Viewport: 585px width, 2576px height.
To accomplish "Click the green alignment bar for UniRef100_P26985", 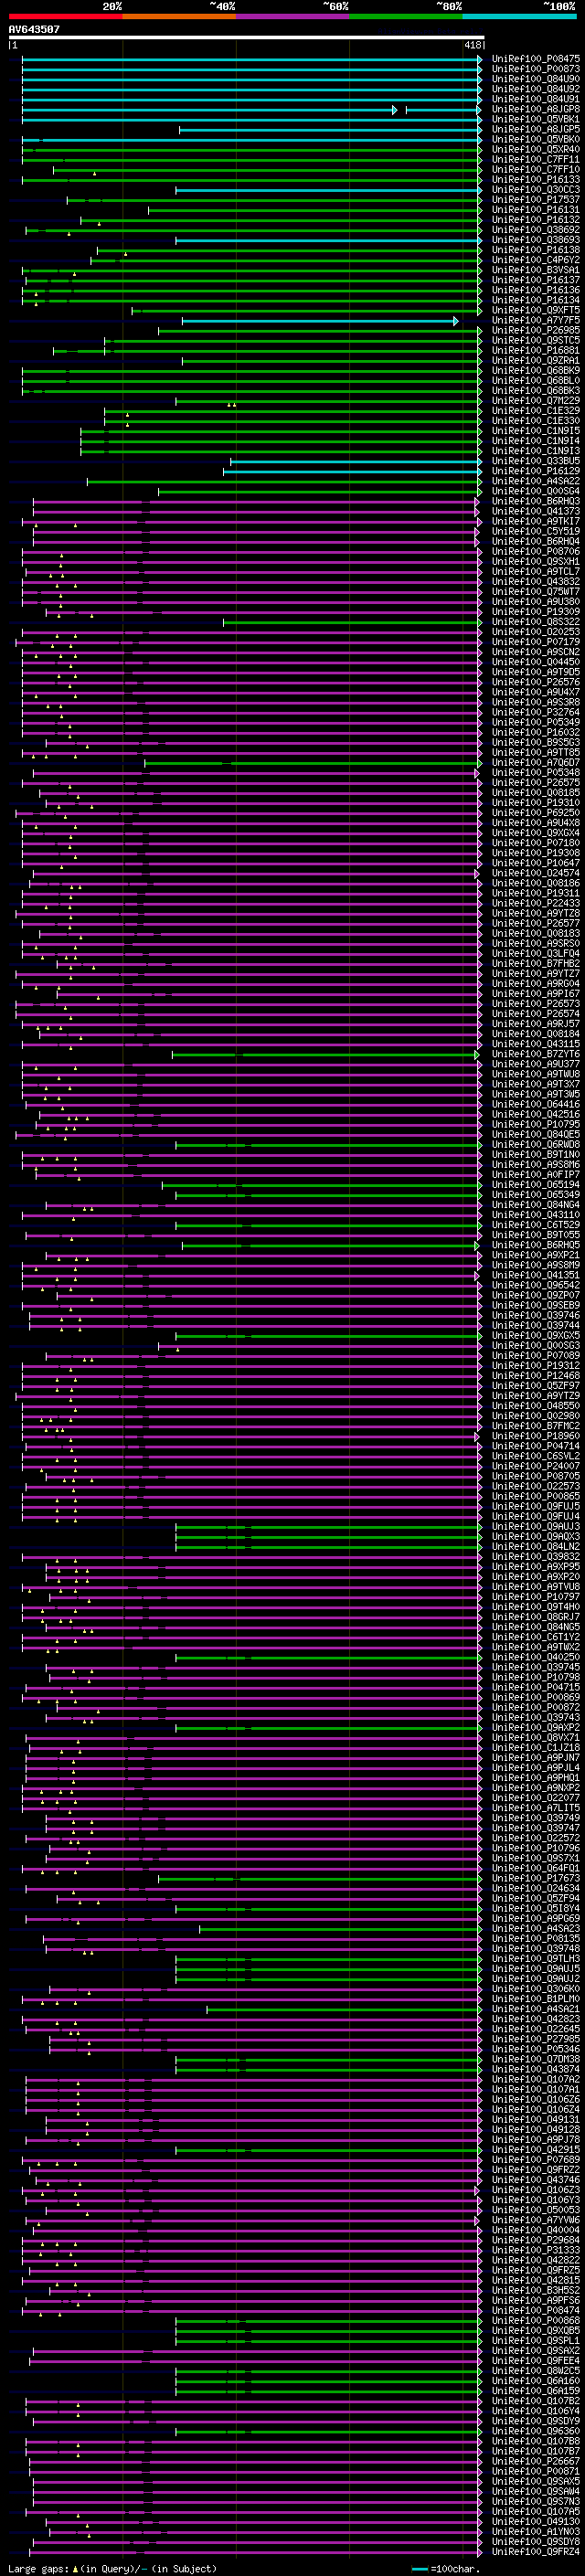I will click(x=320, y=330).
